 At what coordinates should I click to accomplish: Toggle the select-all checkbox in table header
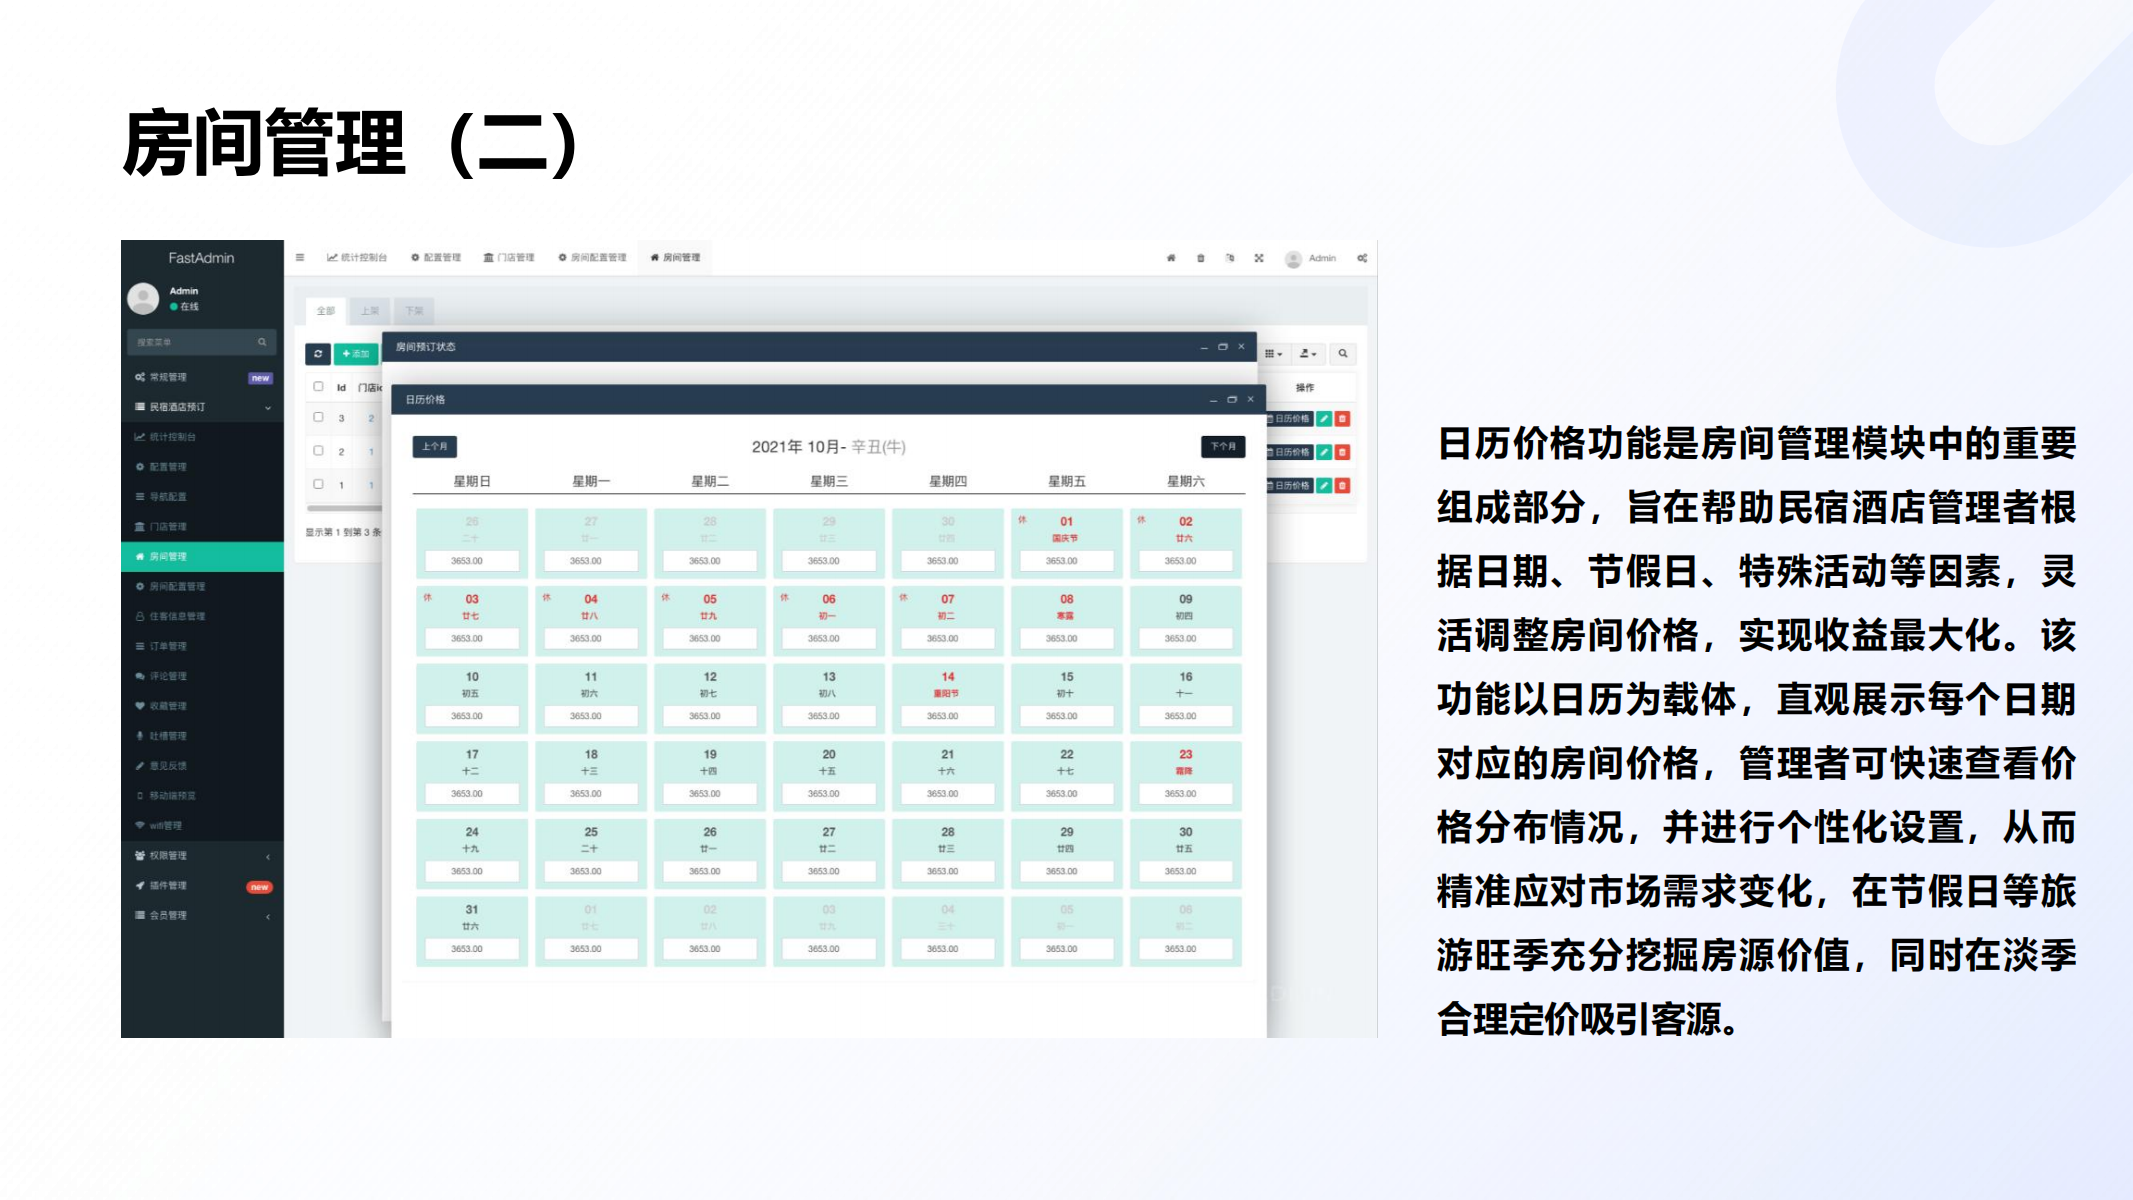coord(318,387)
